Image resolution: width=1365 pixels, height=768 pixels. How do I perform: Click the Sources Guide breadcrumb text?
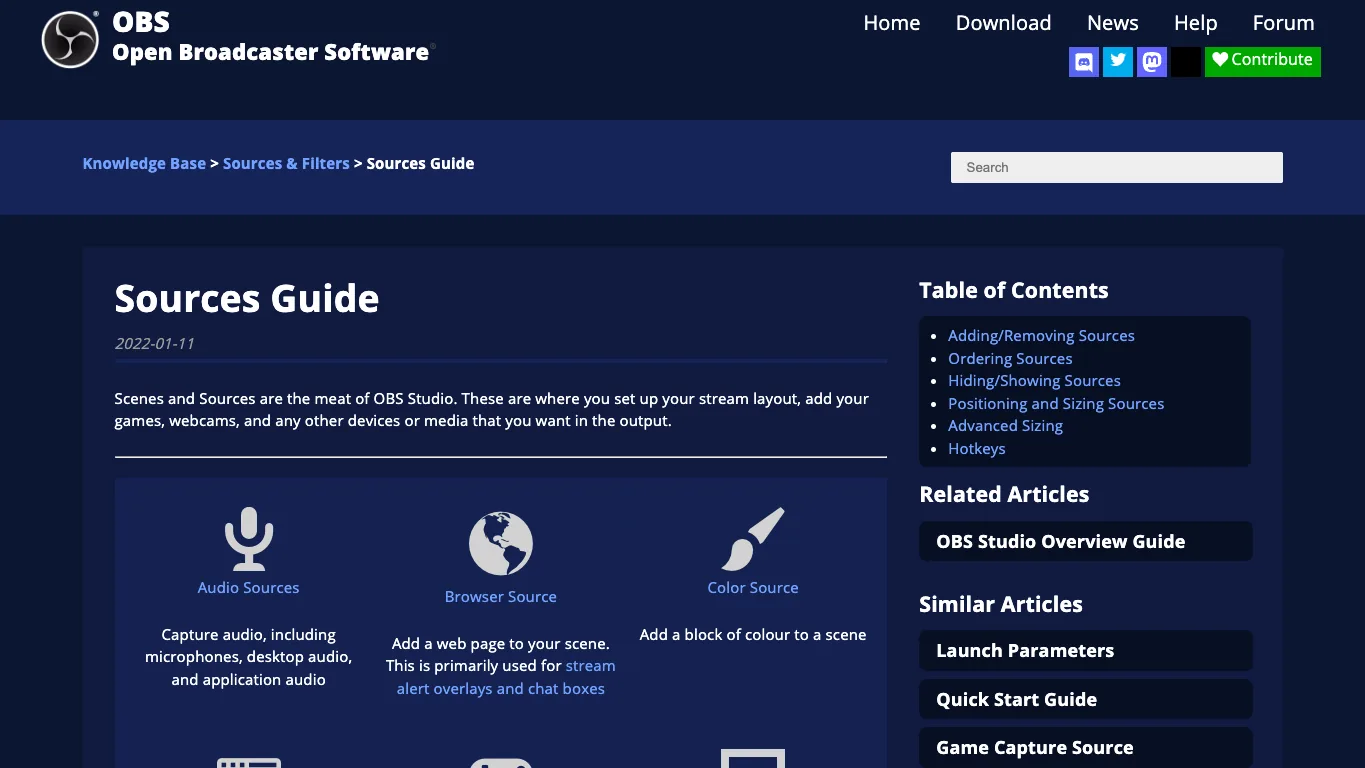pos(420,164)
